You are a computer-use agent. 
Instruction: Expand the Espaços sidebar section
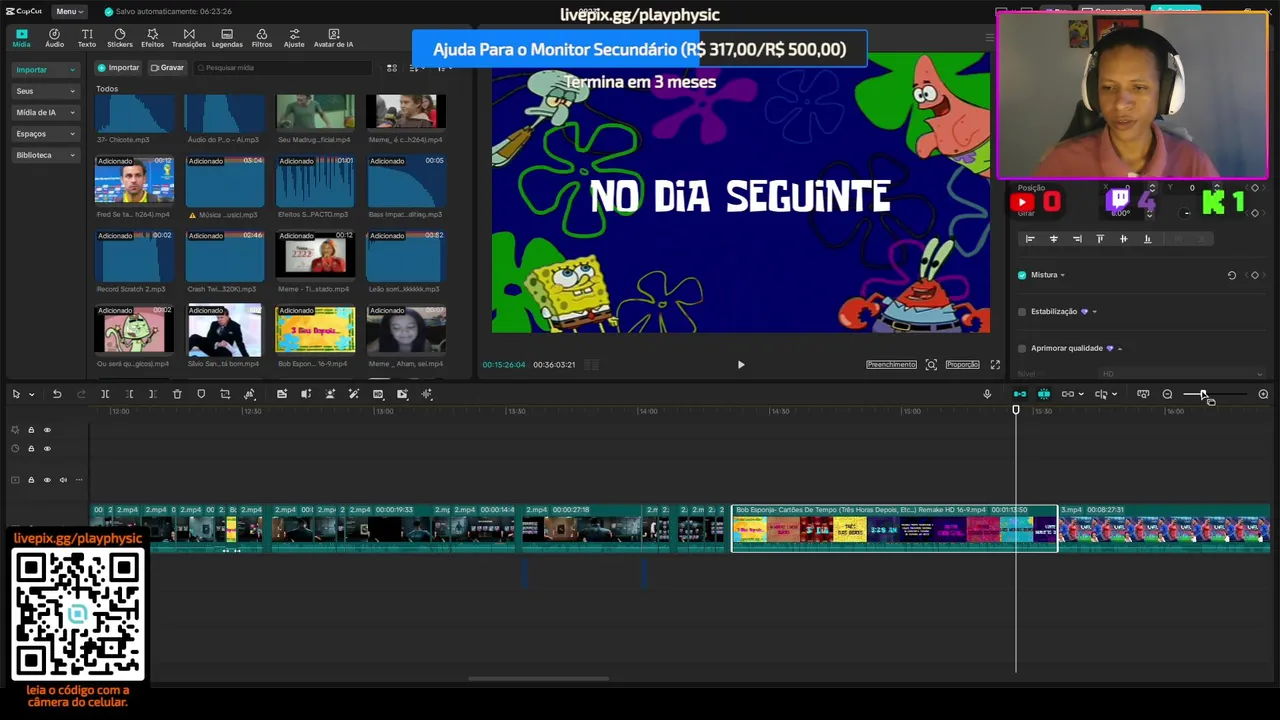[44, 134]
